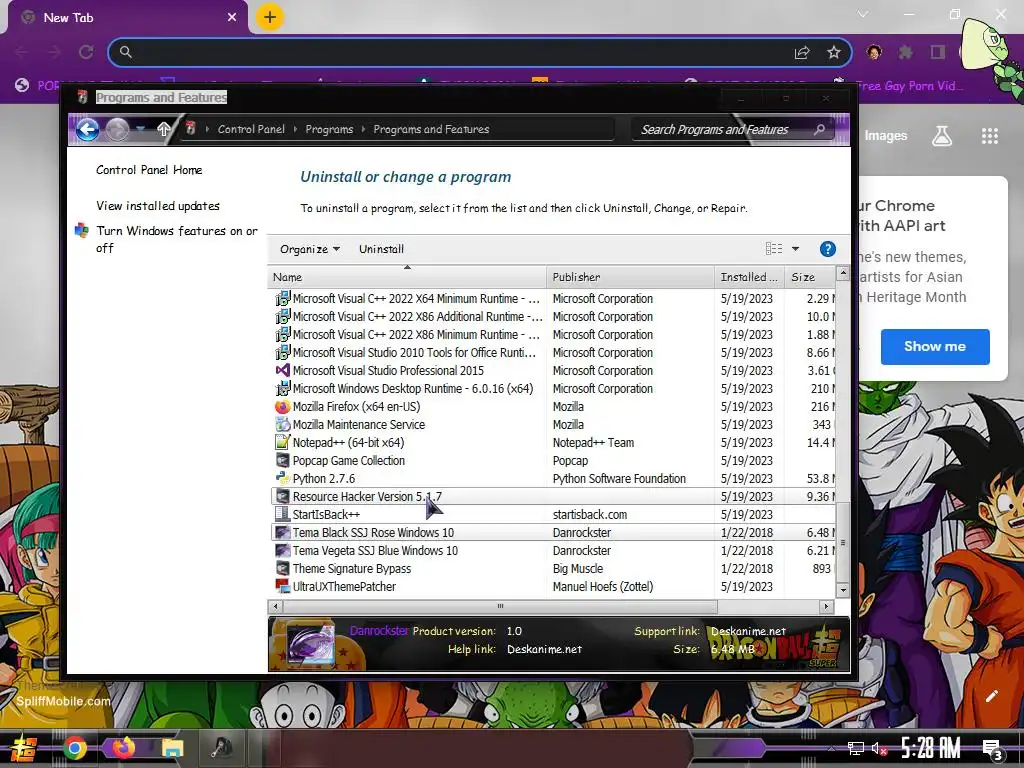Select Microsoft Windows Desktop Runtime 6.0.16 entry

click(552, 389)
